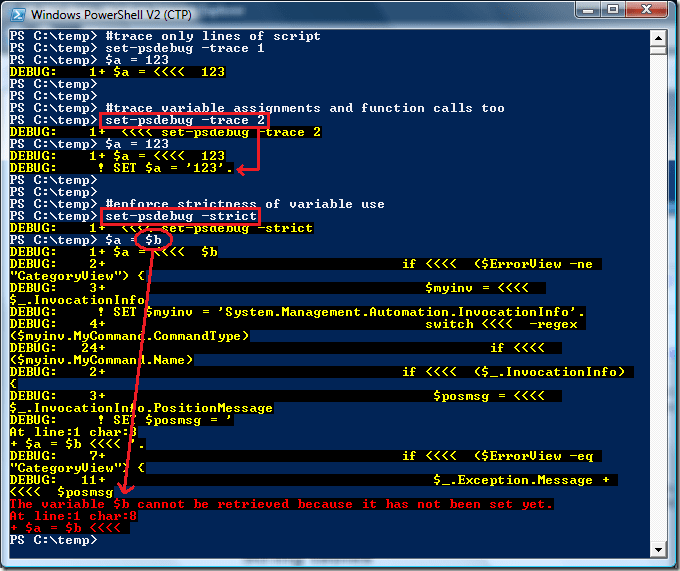Image resolution: width=680 pixels, height=571 pixels.
Task: Click the '($myinv.MyCommand.Name)' line
Action: click(x=101, y=360)
